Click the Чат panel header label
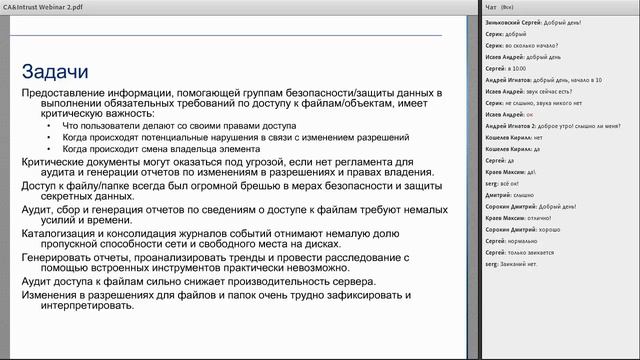The width and height of the screenshot is (640, 360). pos(491,7)
